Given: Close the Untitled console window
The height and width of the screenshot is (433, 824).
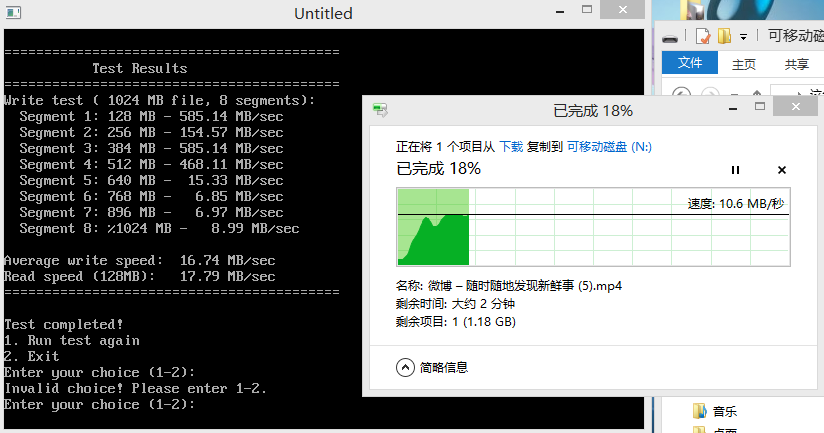Looking at the screenshot, I should coord(622,12).
